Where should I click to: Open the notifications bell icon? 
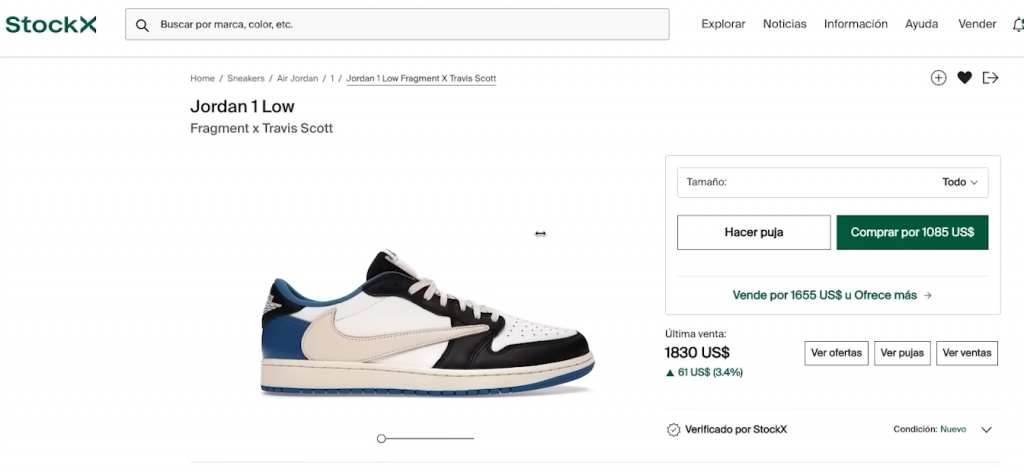[x=1018, y=25]
